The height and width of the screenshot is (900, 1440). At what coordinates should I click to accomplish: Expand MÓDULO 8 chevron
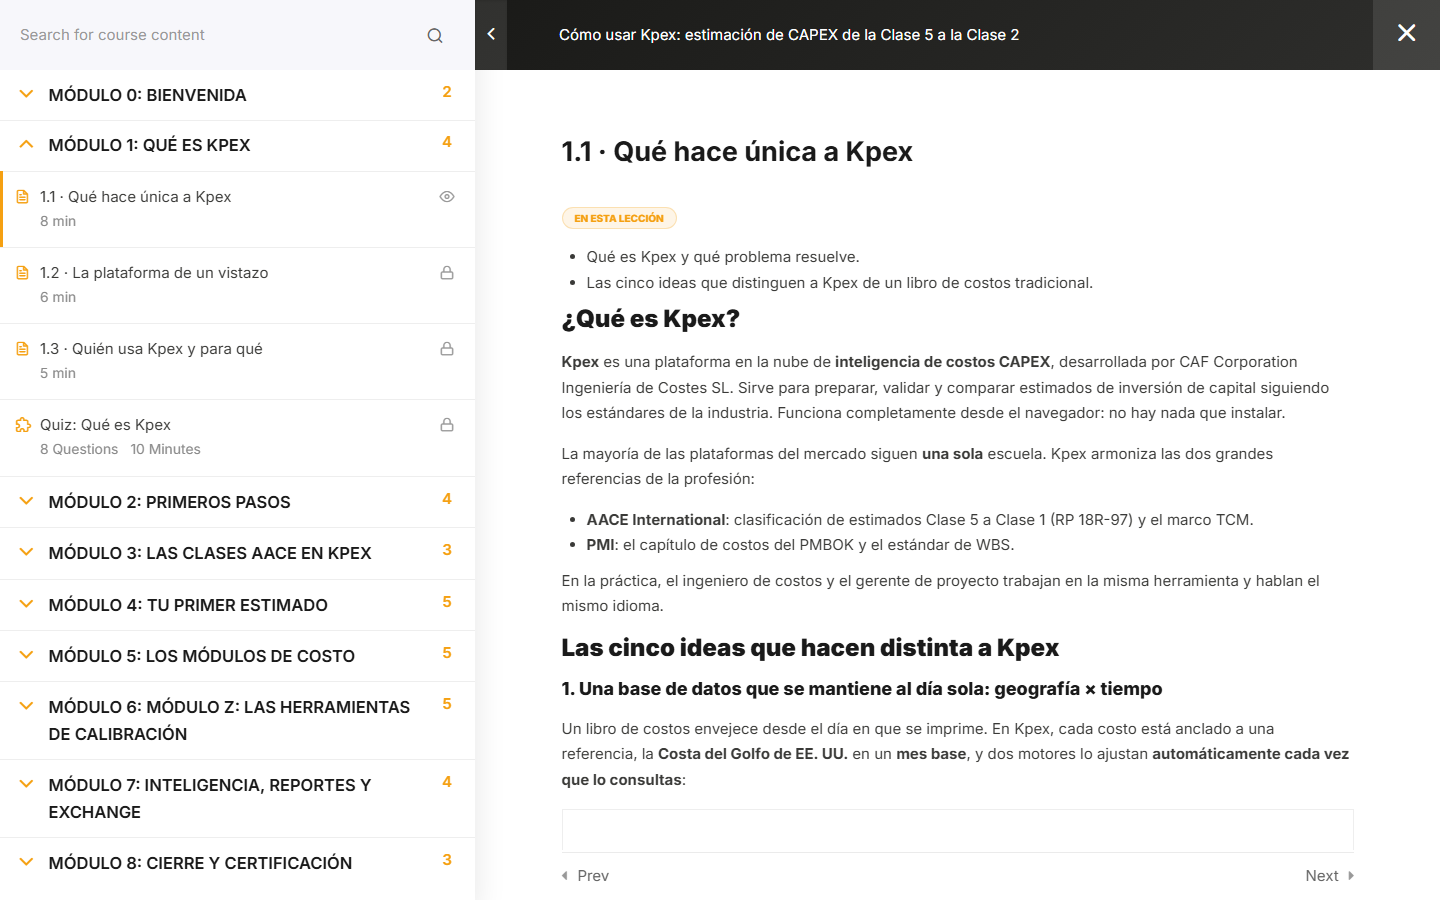pos(27,862)
